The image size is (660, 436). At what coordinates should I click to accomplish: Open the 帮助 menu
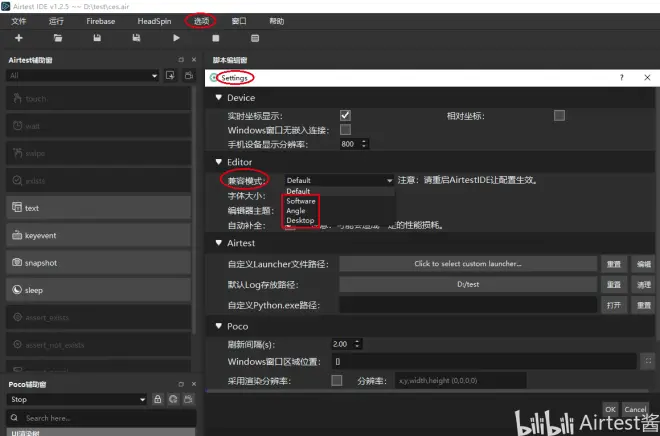(x=277, y=21)
